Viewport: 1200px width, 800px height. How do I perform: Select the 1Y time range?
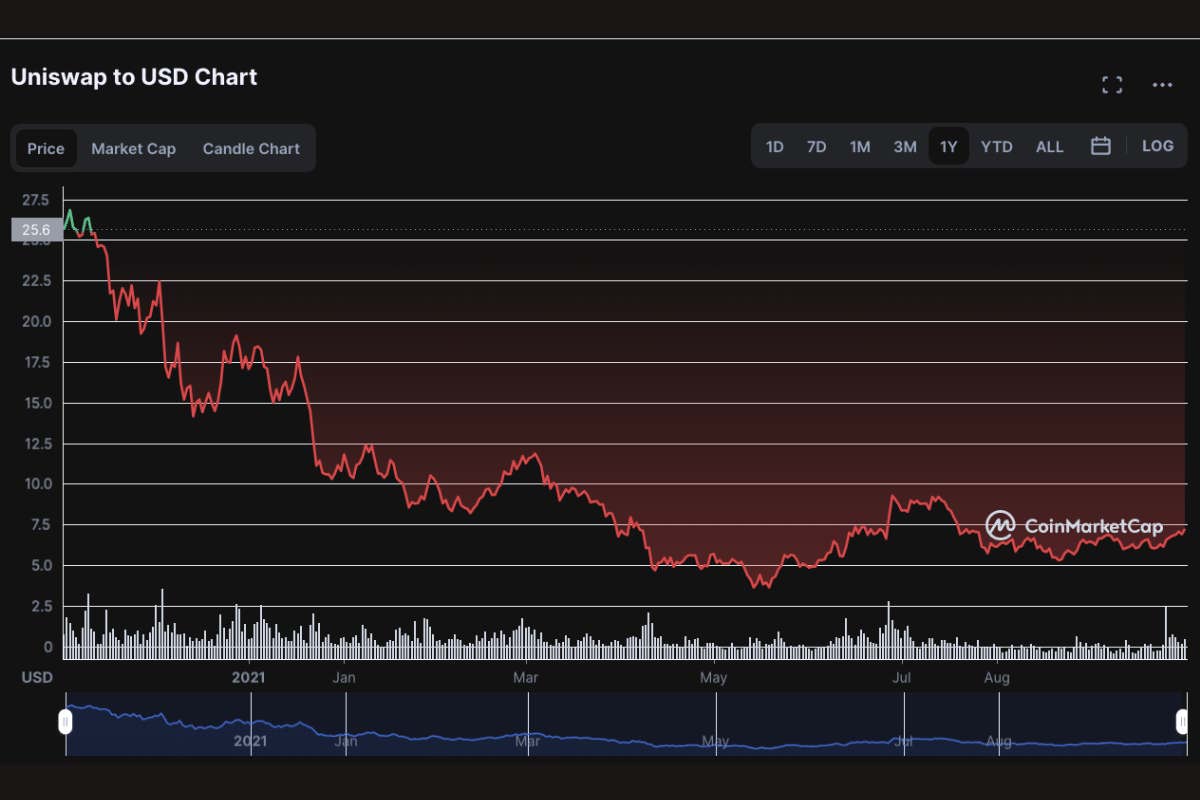click(x=948, y=146)
